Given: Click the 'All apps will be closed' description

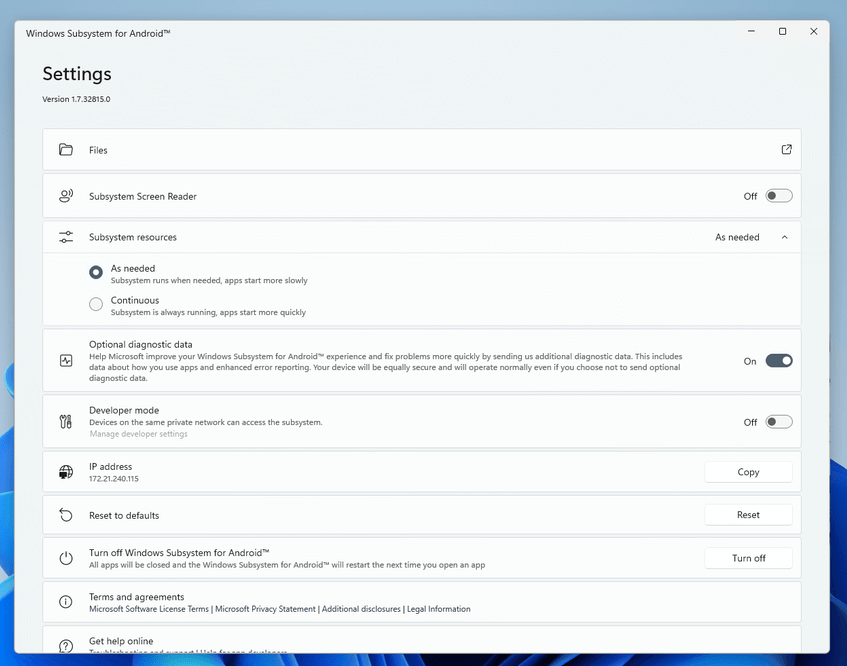Looking at the screenshot, I should pyautogui.click(x=287, y=565).
